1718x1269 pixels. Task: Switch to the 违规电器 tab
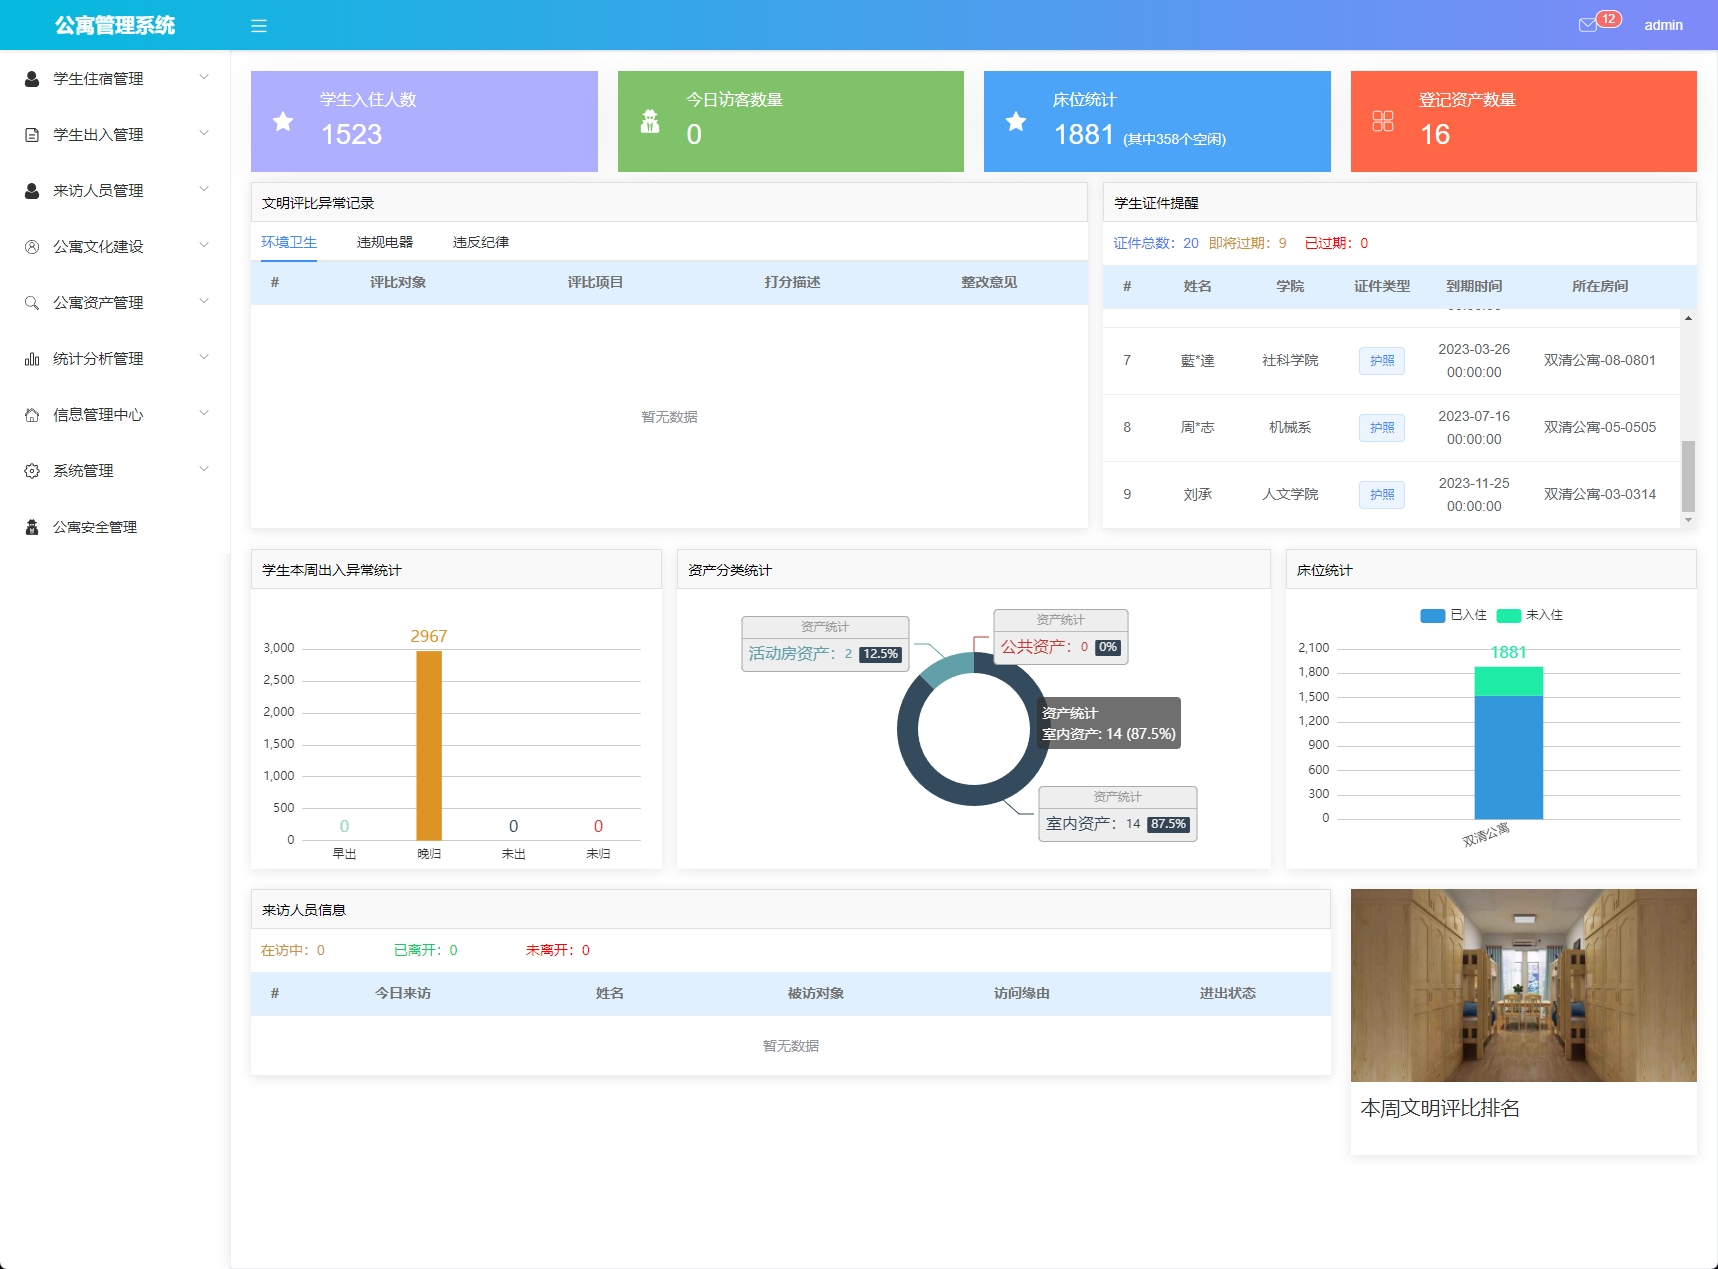coord(384,242)
